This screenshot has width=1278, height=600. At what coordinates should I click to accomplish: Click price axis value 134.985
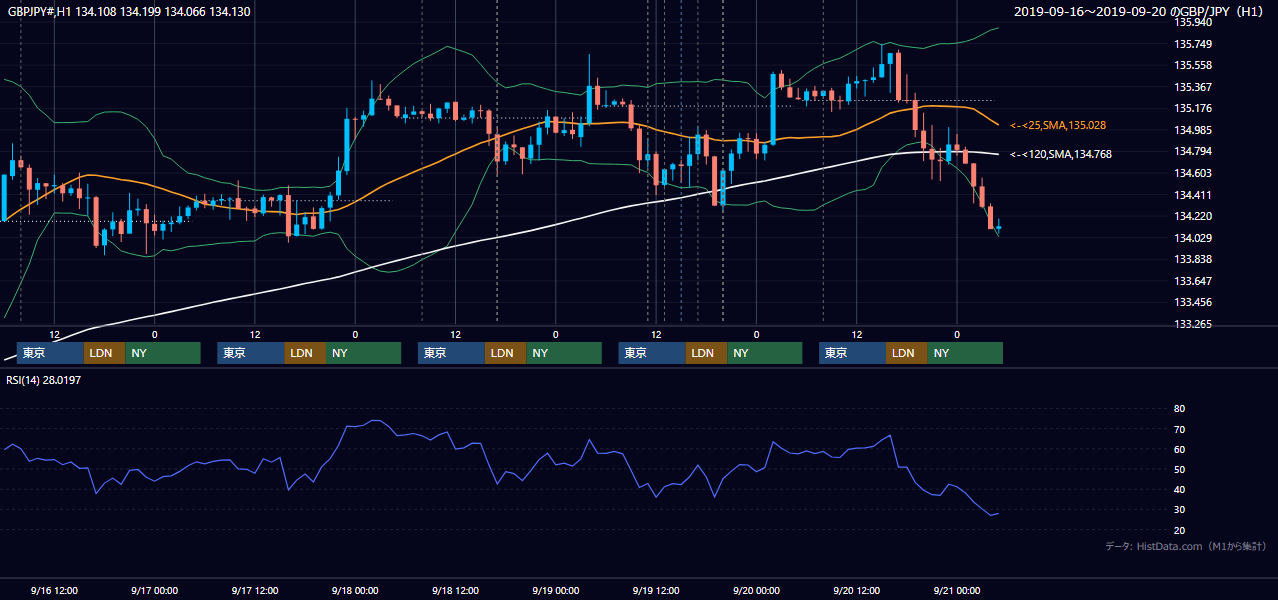click(1193, 130)
